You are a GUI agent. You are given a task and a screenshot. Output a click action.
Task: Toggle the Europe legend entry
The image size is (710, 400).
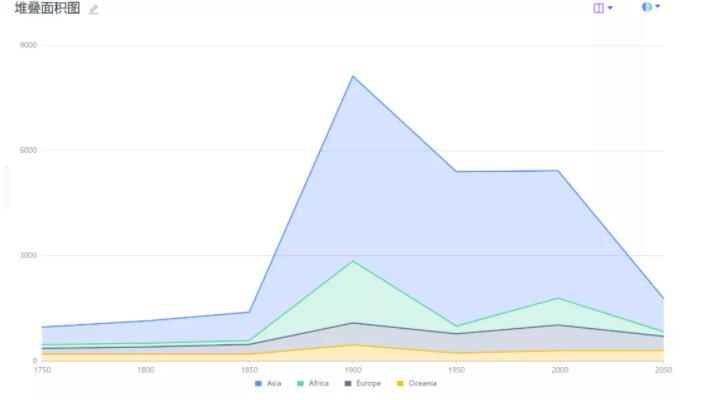pos(368,383)
